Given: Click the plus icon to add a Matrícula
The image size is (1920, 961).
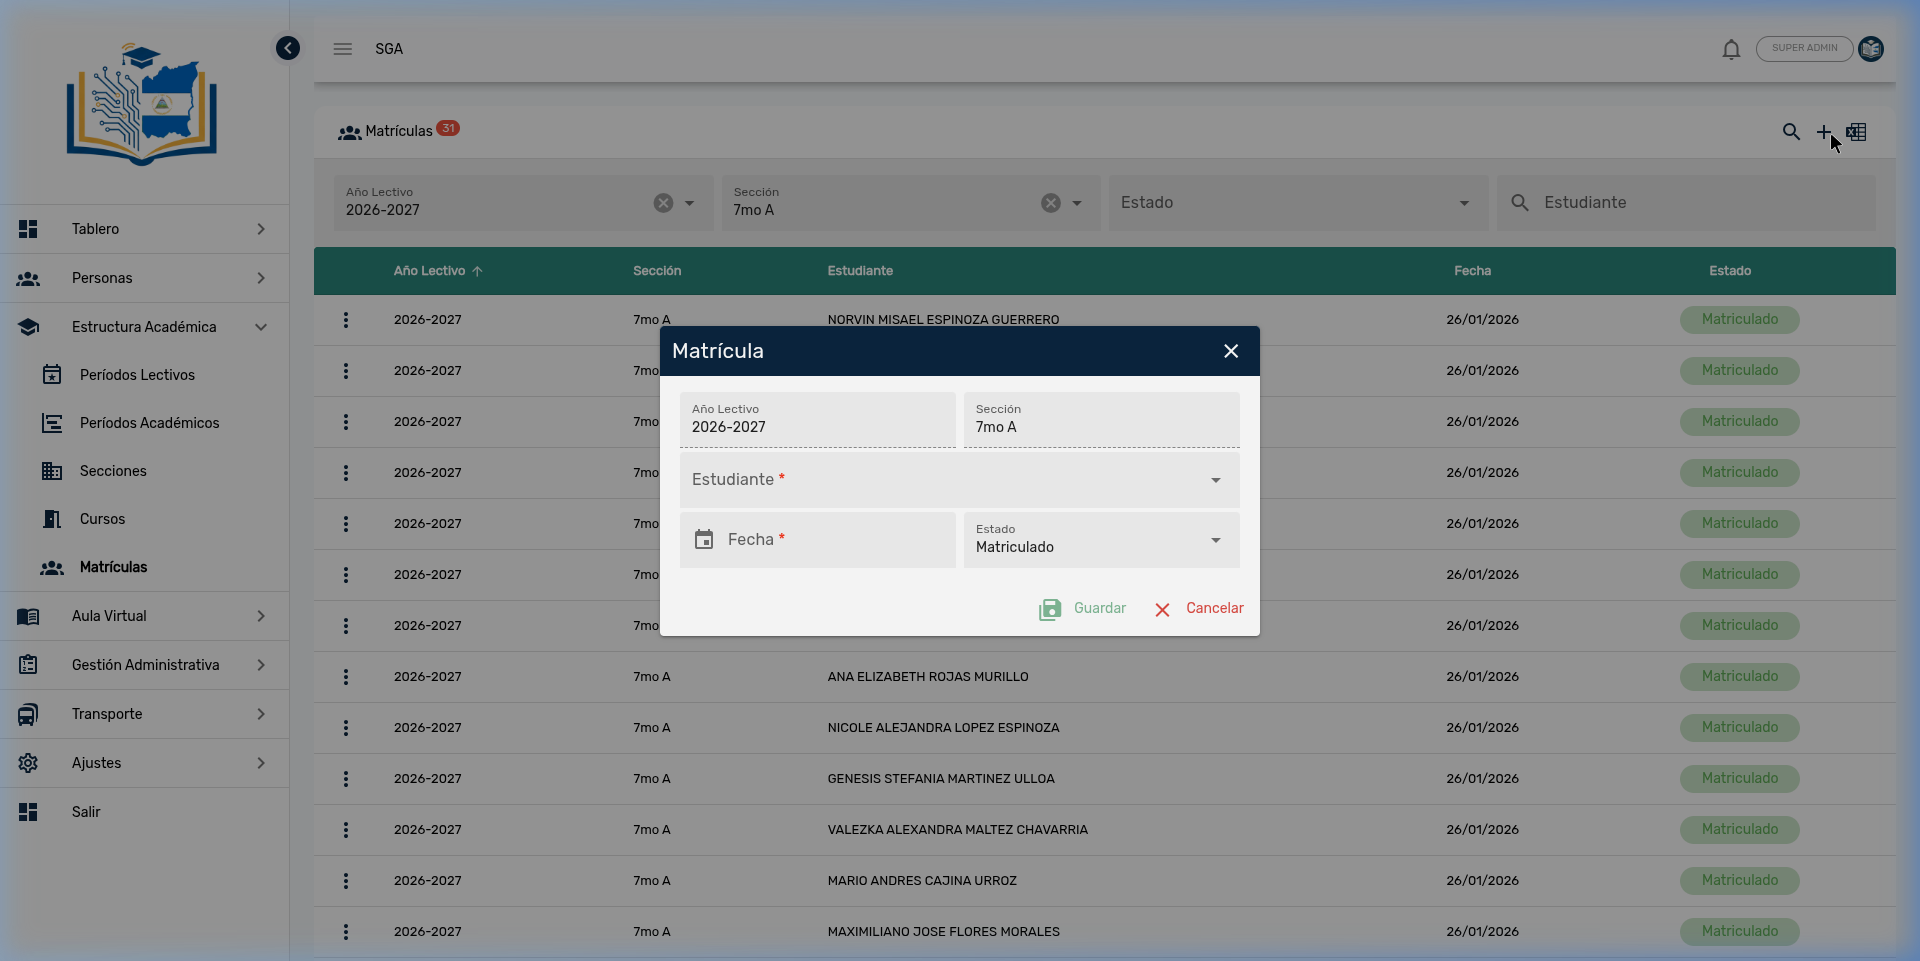Looking at the screenshot, I should 1824,132.
